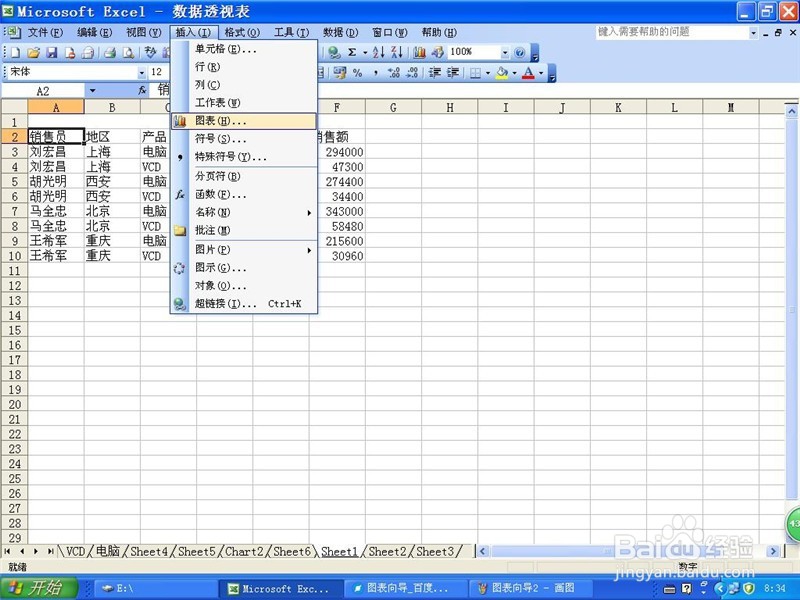Open the Font Color dropdown arrow
800x600 pixels.
pyautogui.click(x=541, y=73)
